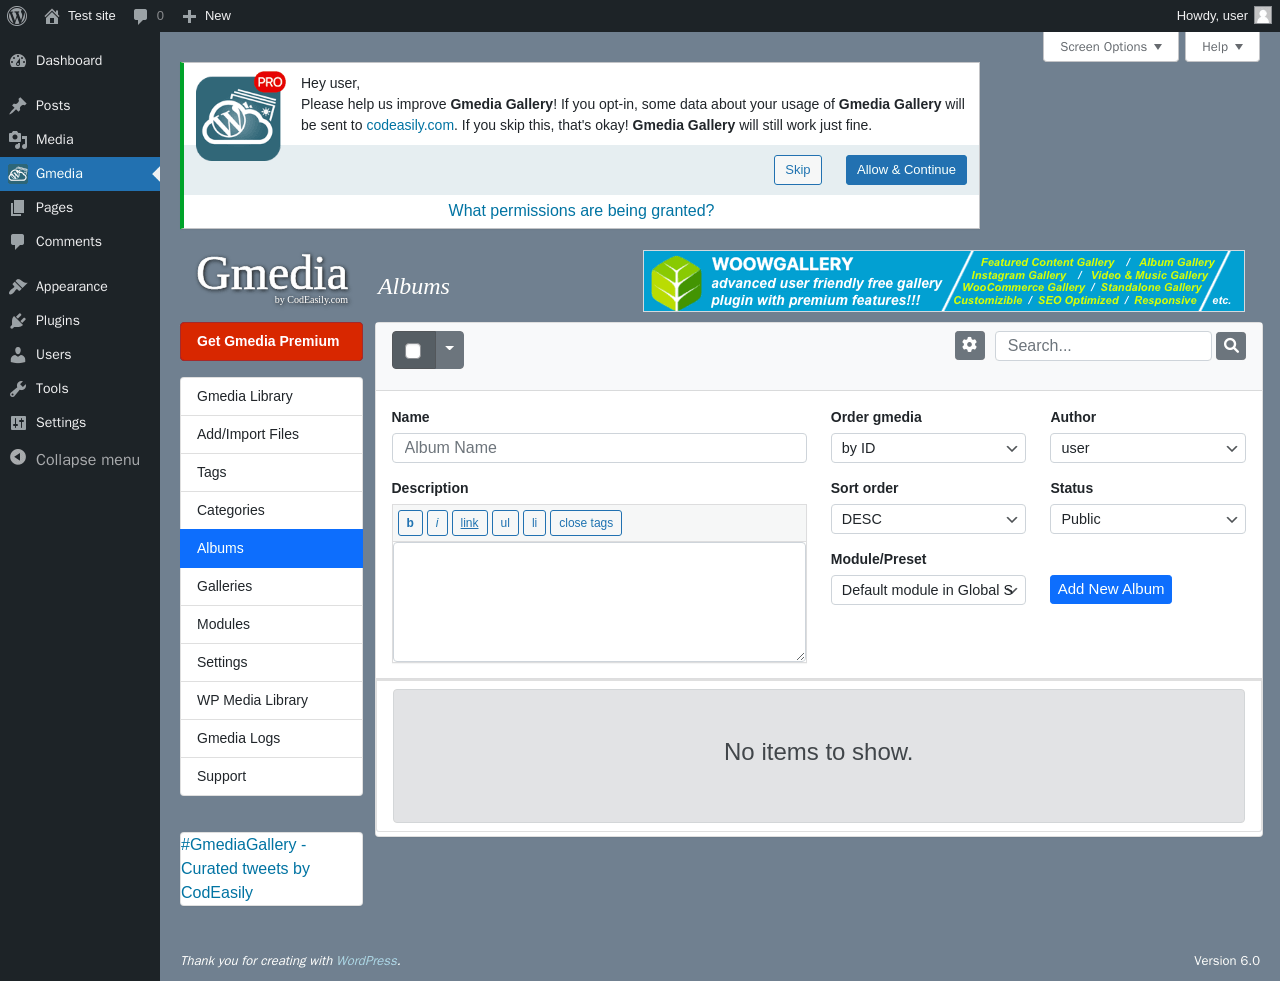Image resolution: width=1280 pixels, height=981 pixels.
Task: Open Gmedia Library in plugin menu
Action: click(x=271, y=396)
